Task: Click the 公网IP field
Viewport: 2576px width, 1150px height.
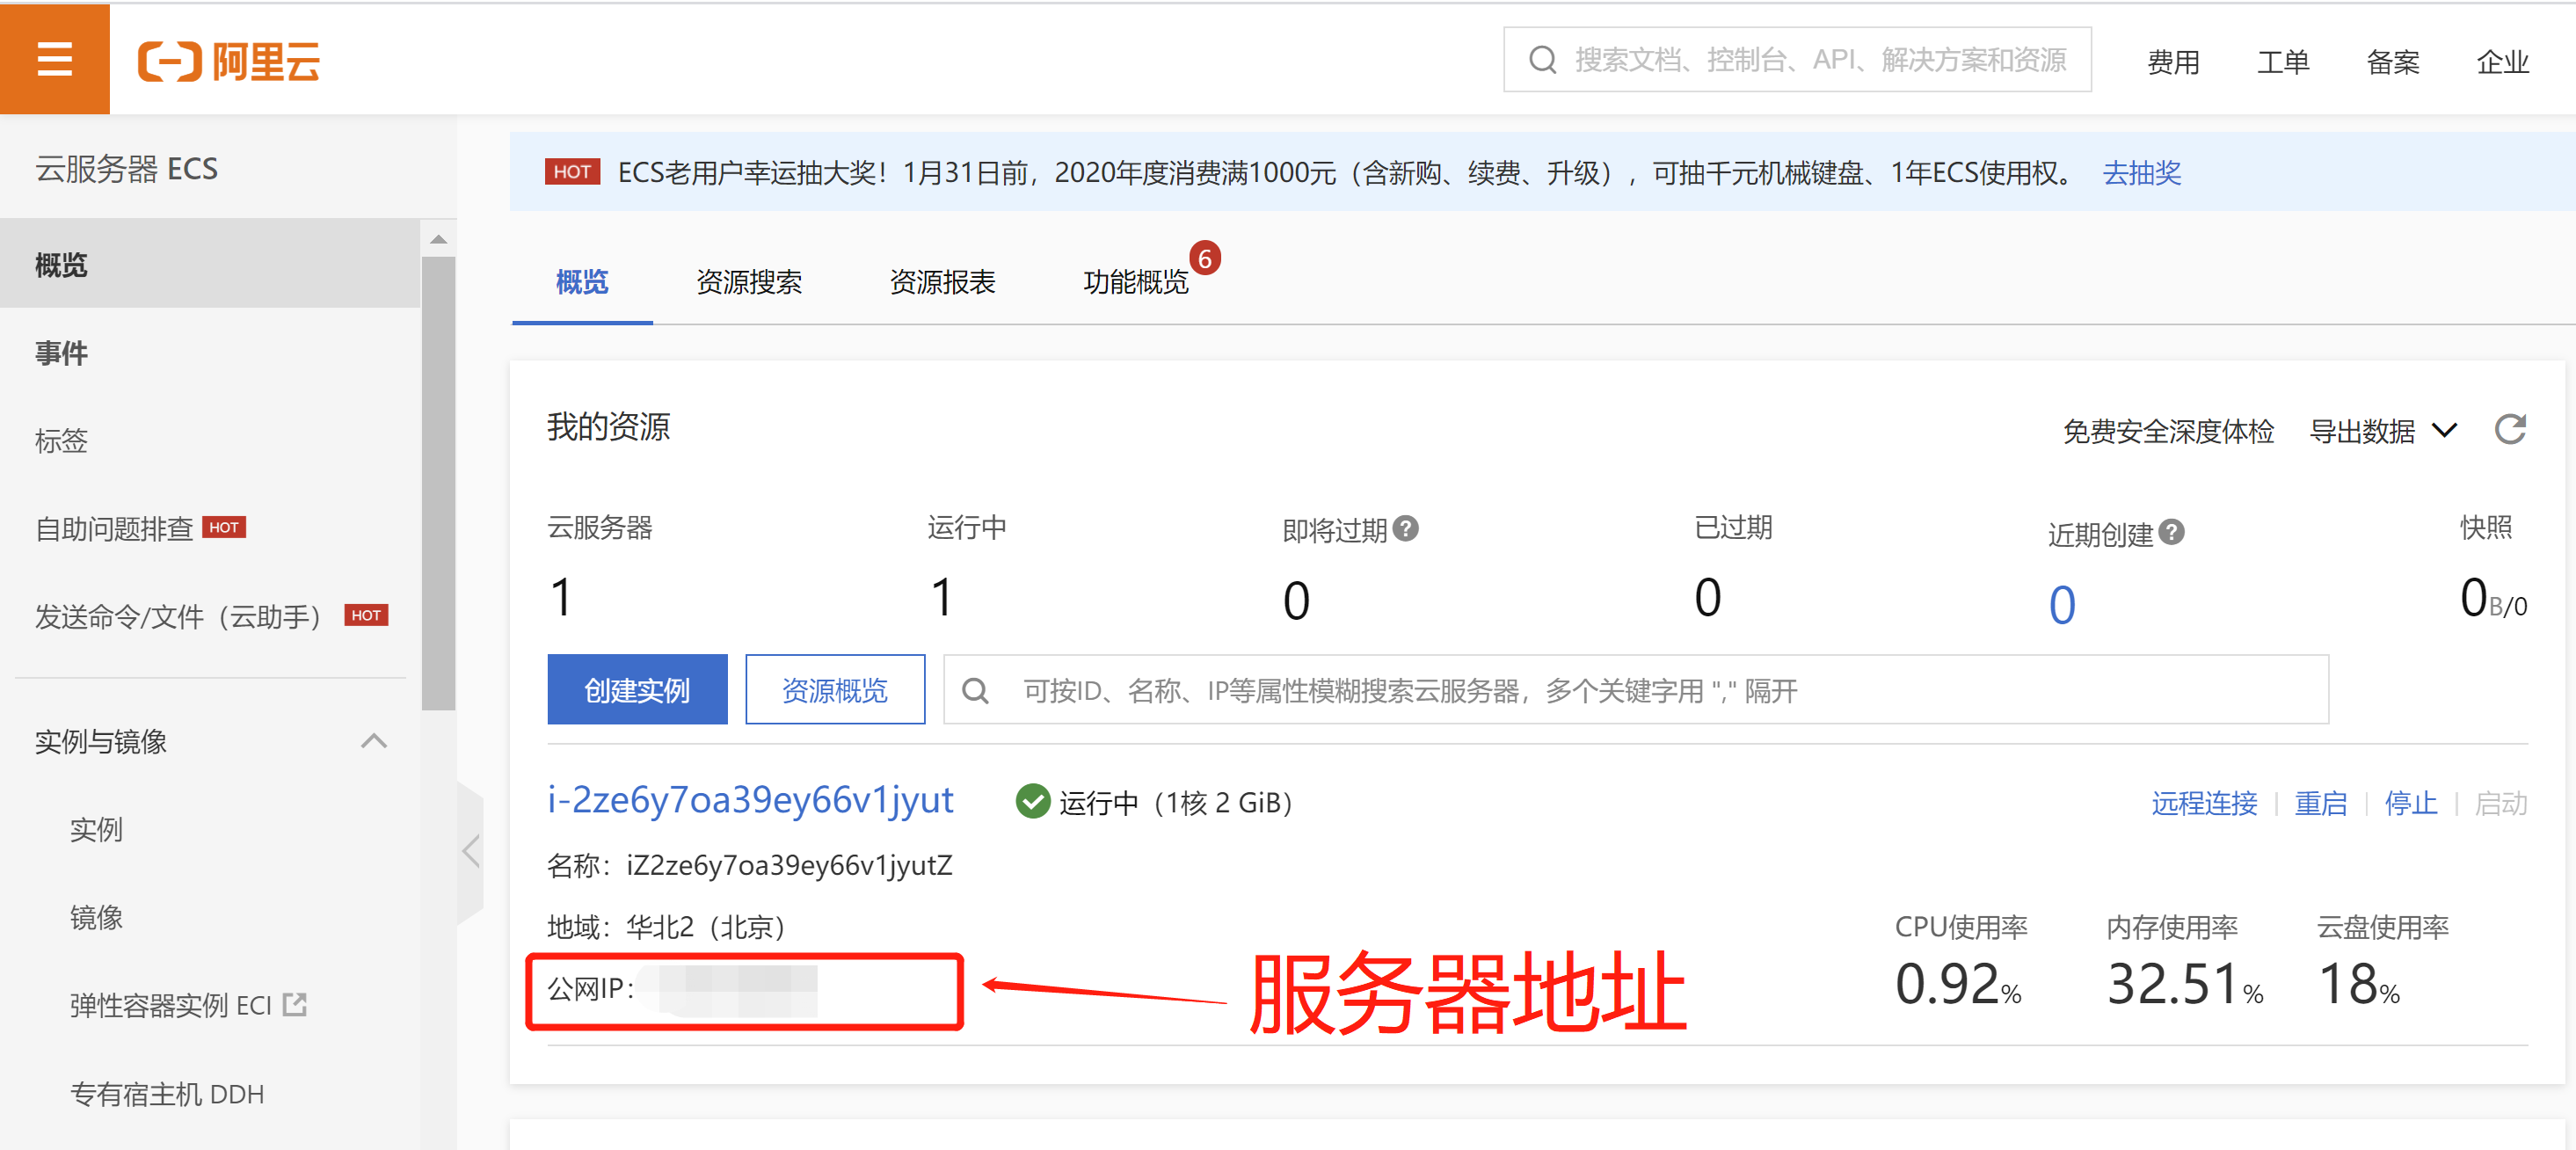Action: click(744, 991)
